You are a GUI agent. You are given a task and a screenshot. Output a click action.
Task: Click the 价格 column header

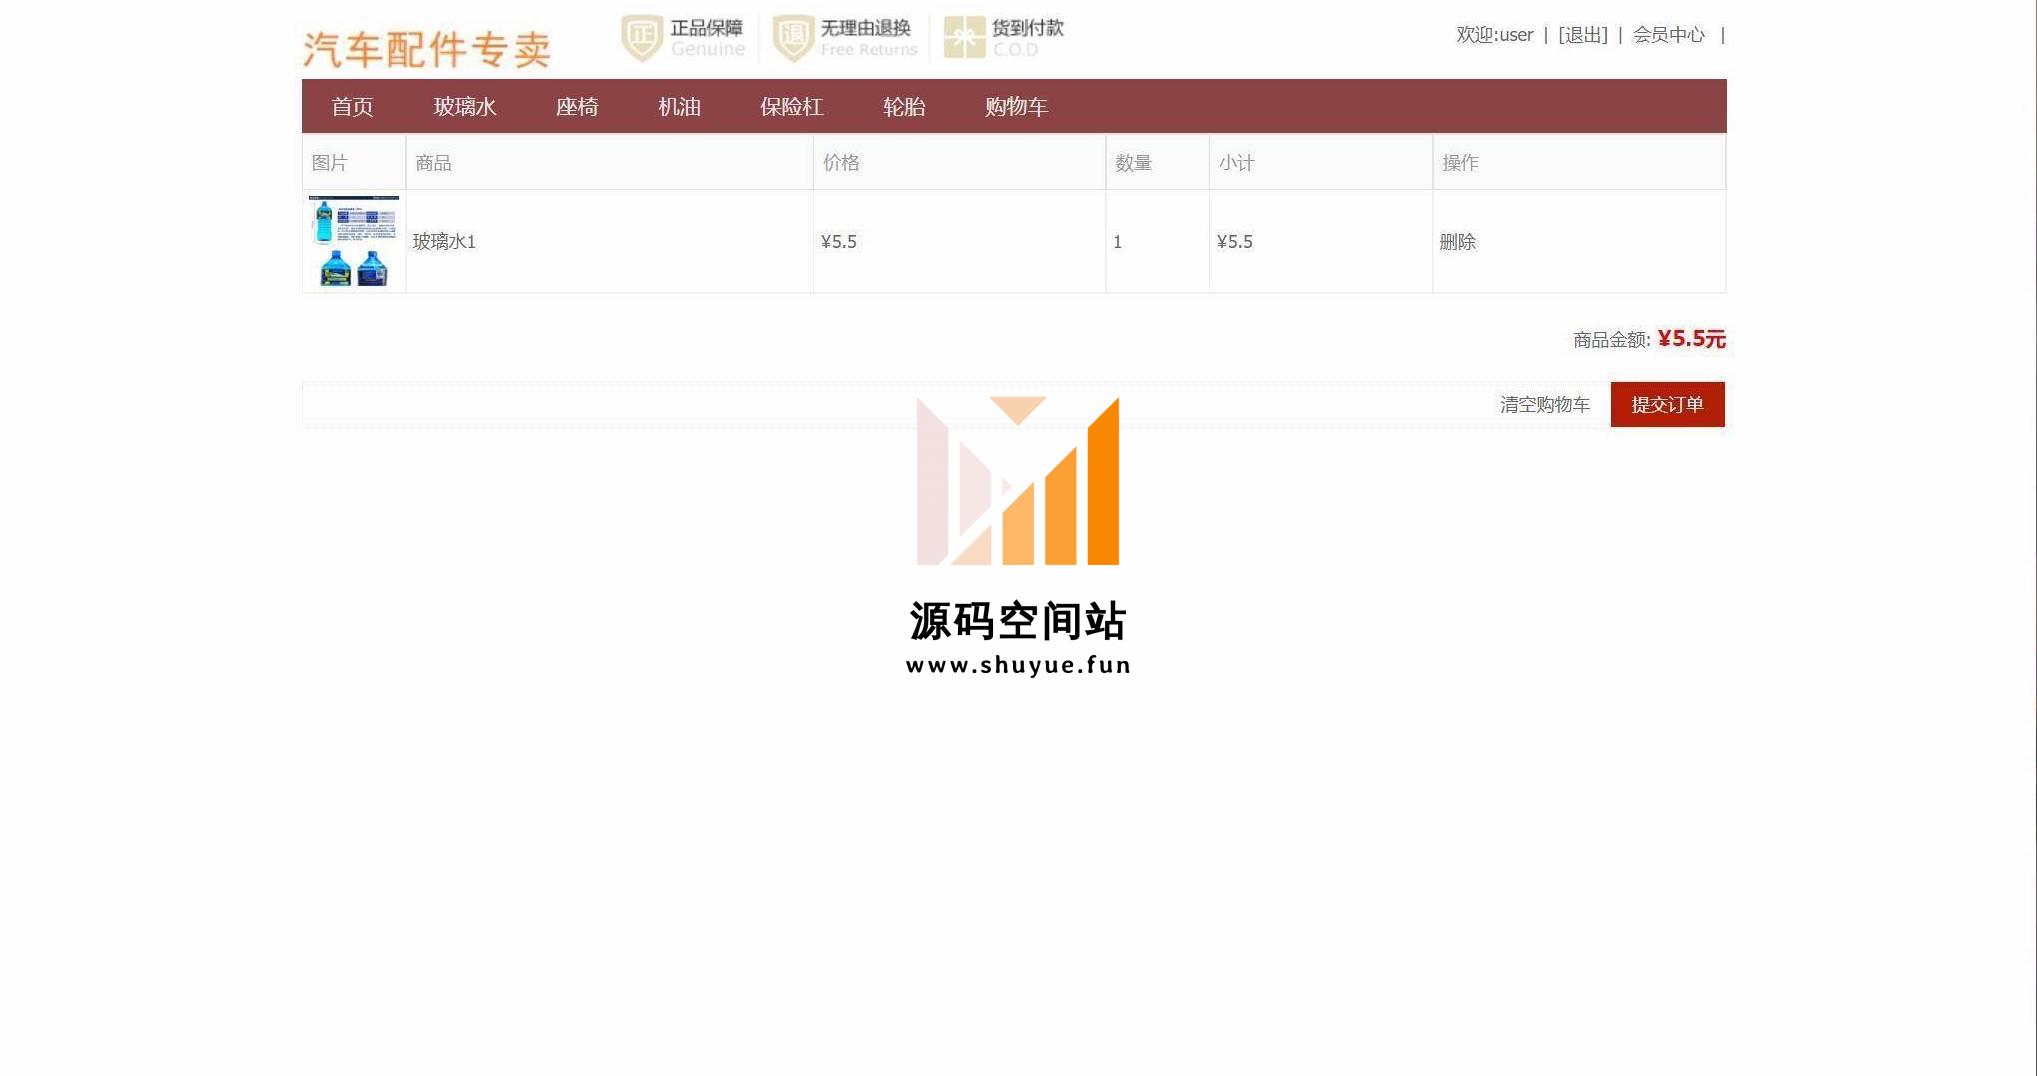(x=841, y=163)
